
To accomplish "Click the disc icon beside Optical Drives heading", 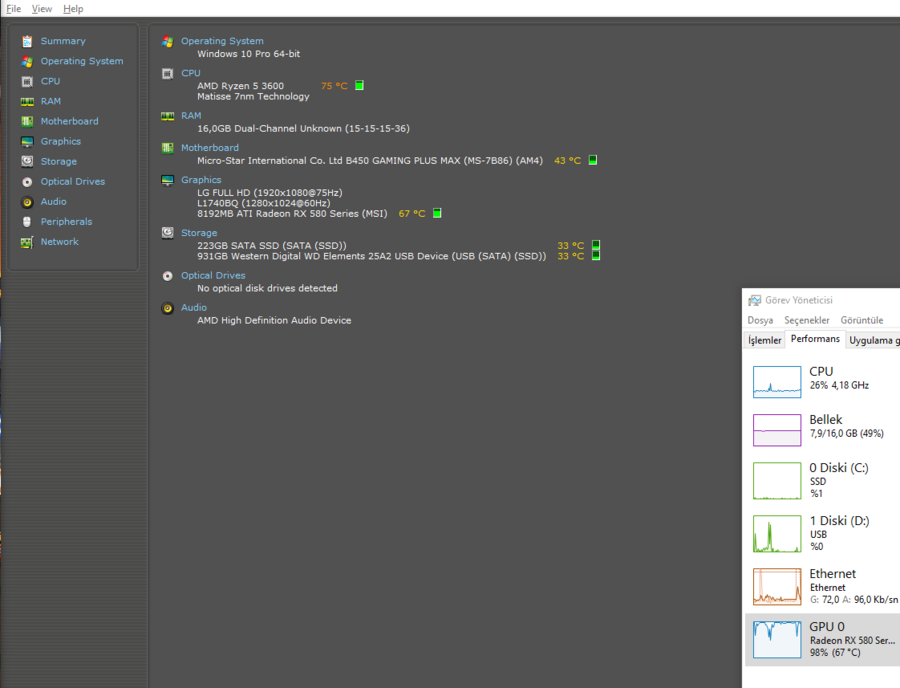I will [168, 276].
